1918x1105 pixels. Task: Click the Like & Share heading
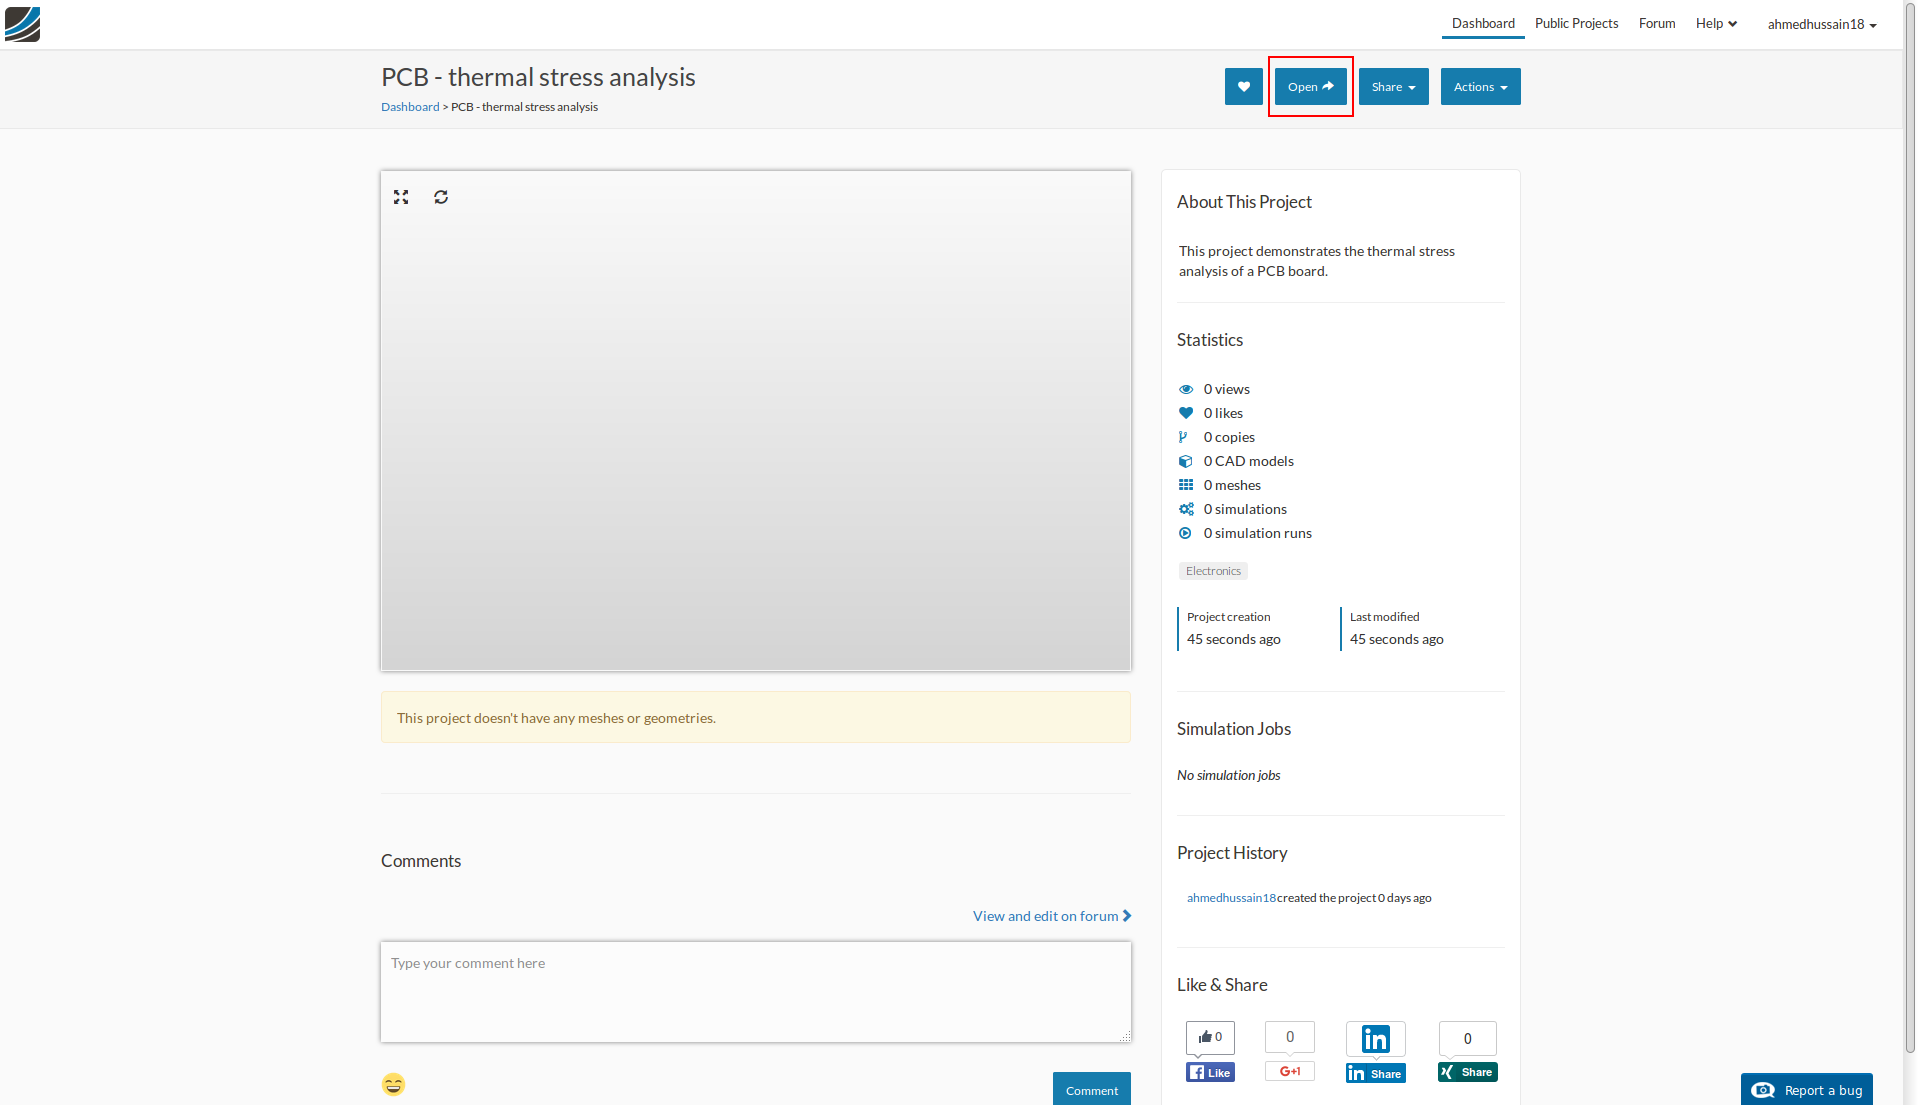[1222, 985]
